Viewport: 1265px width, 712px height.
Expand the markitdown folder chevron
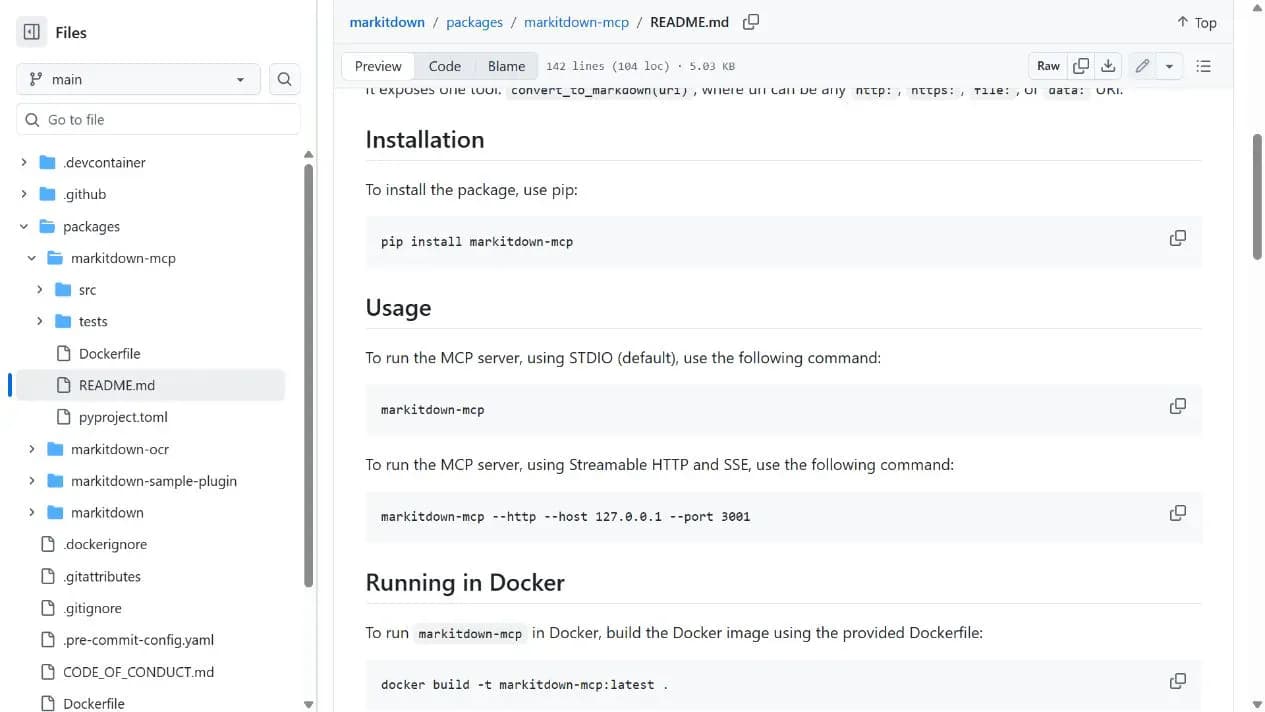click(x=32, y=512)
